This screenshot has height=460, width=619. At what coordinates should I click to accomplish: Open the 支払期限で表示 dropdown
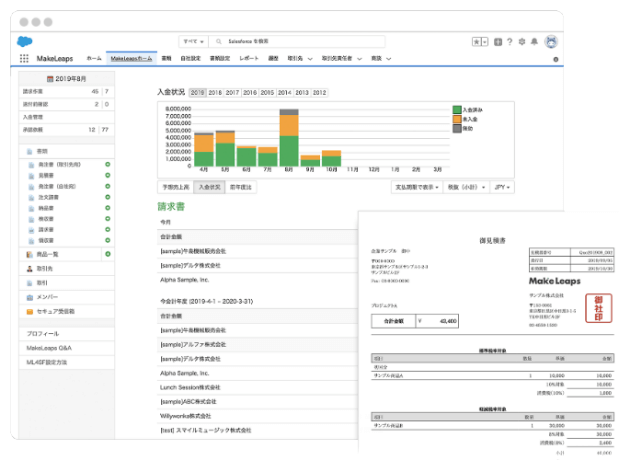417,187
